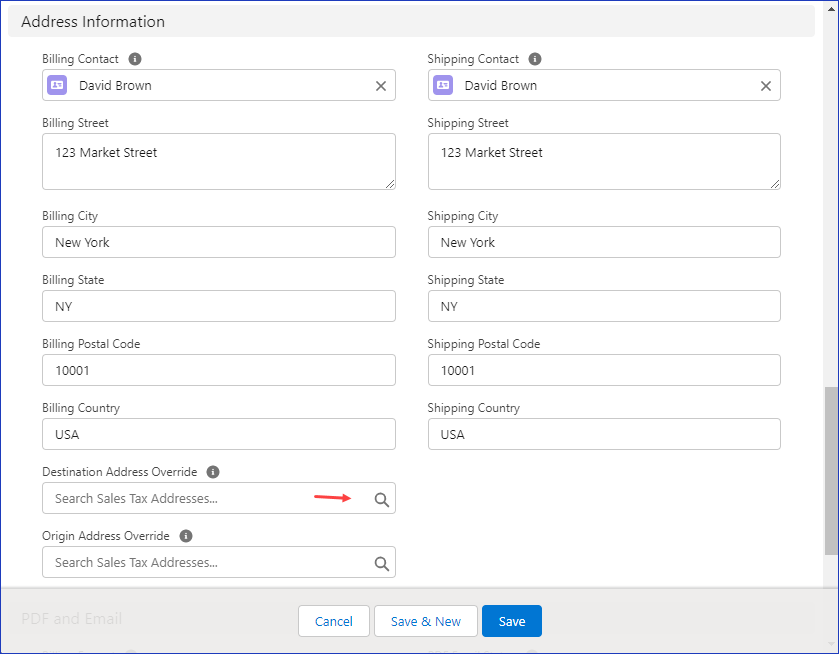Click the vertical scrollbar thumb
The image size is (839, 654).
click(831, 471)
